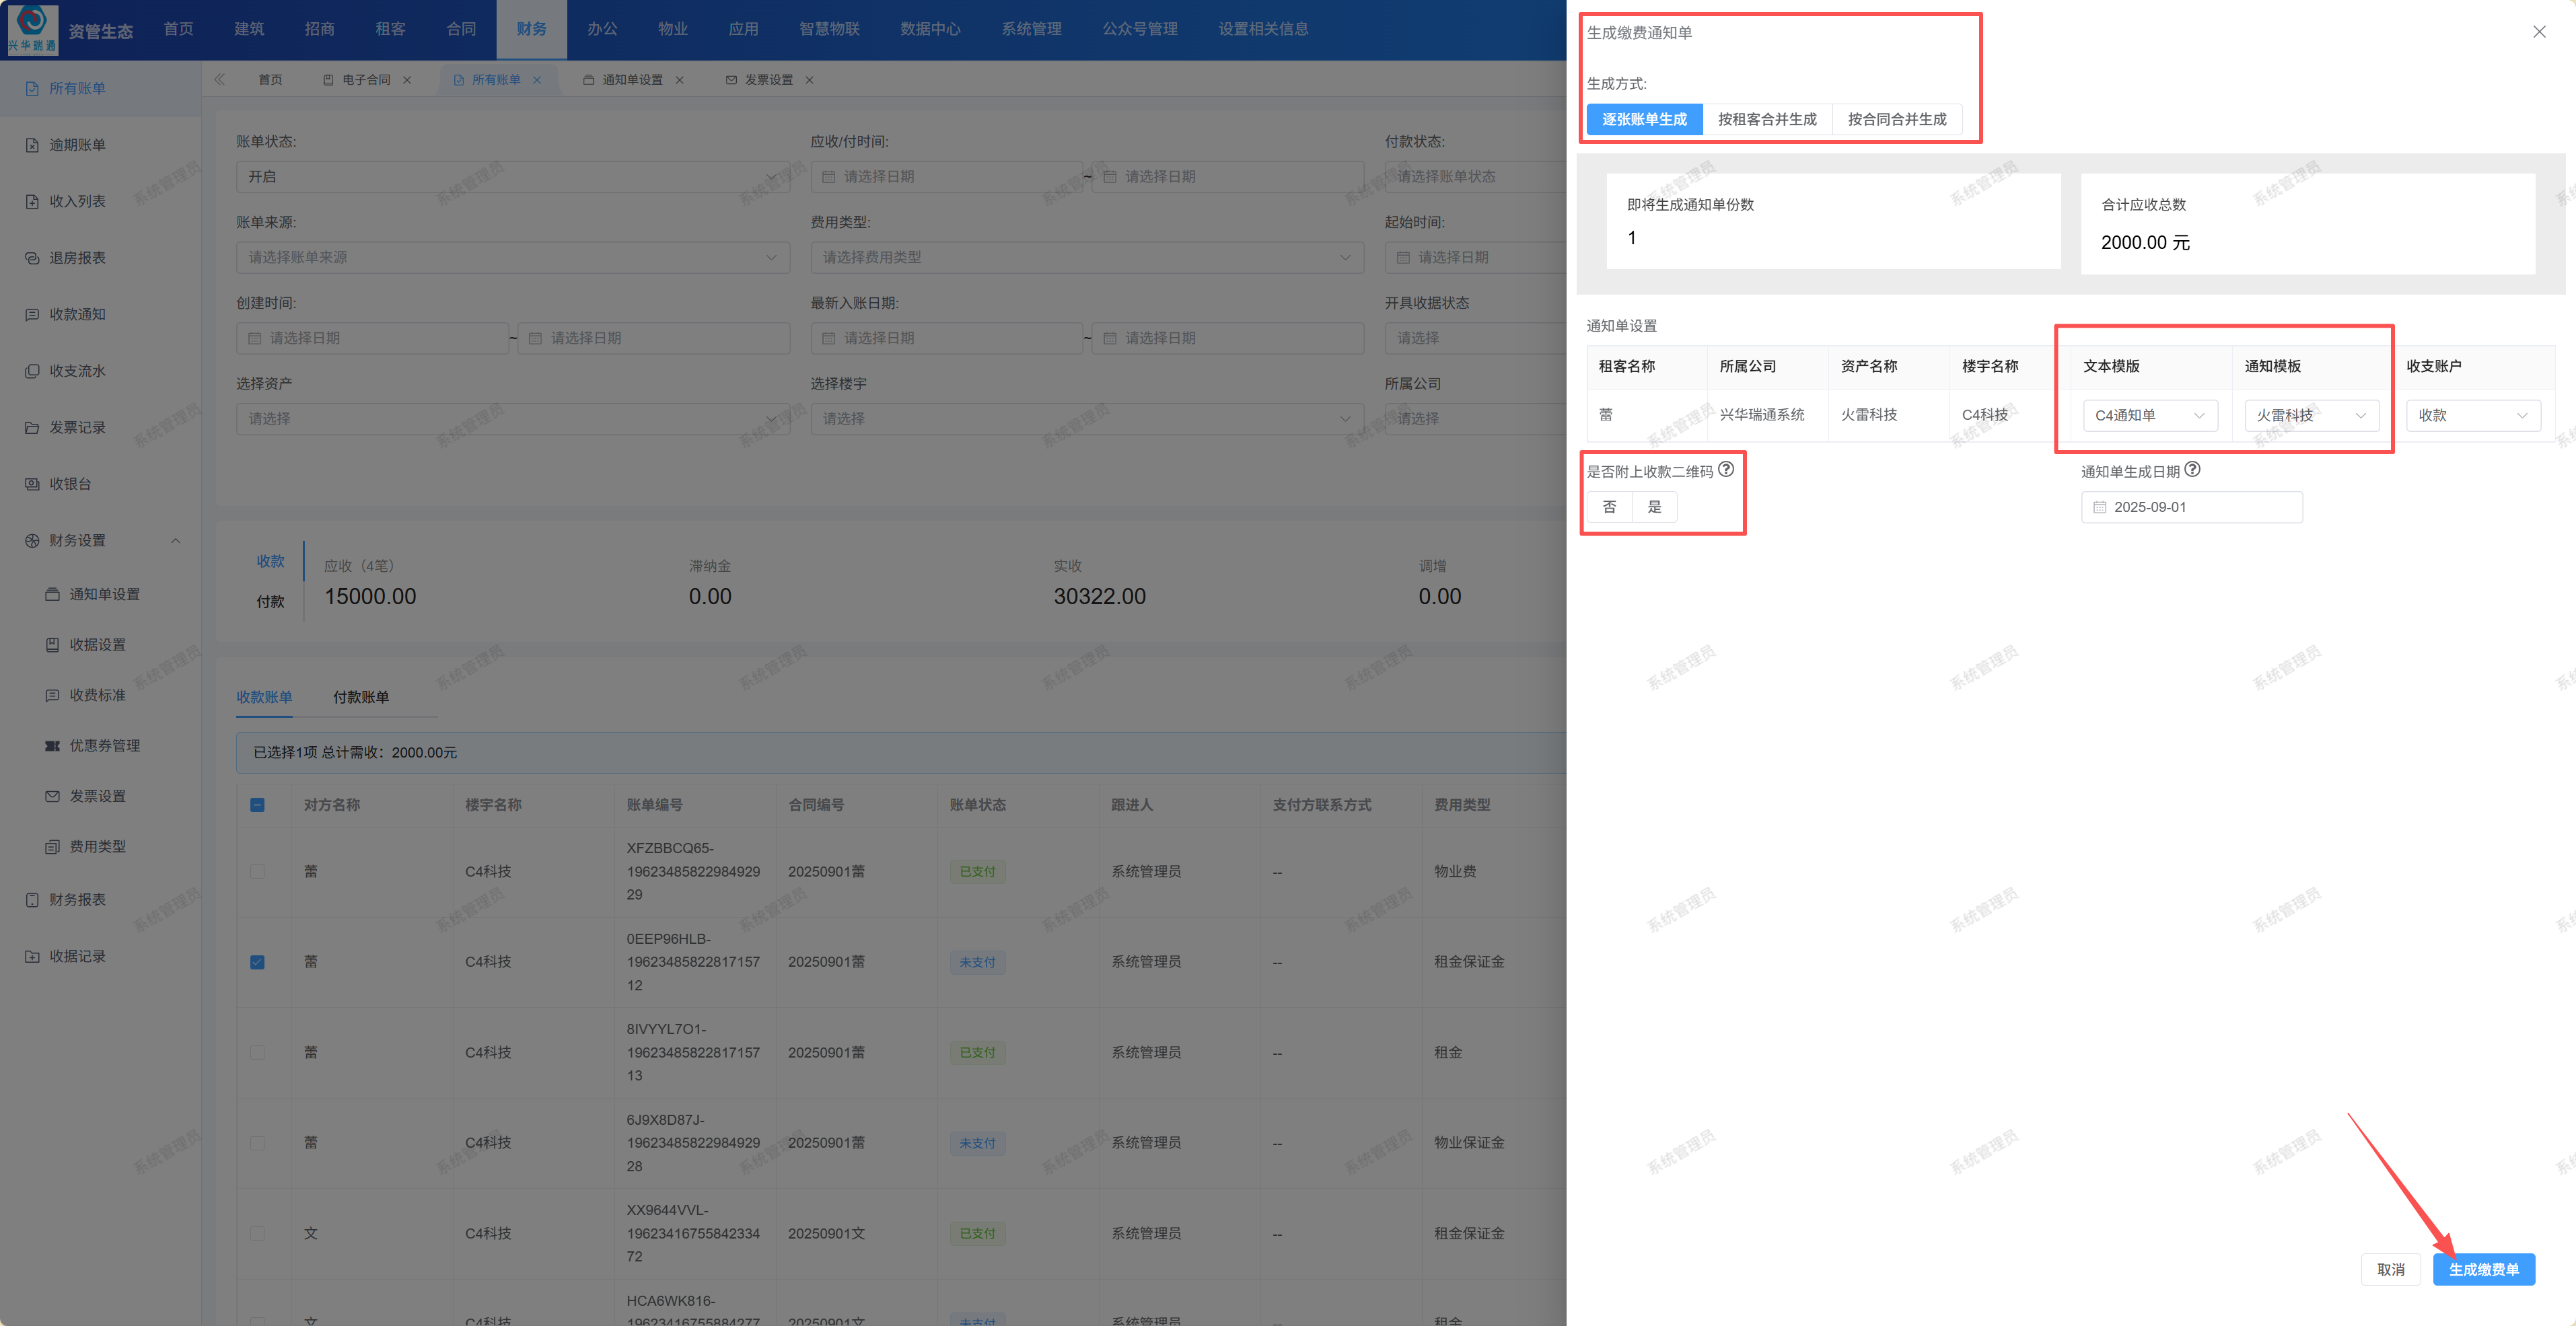
Task: Click the help icon beside 通知单生成日期
Action: pos(2192,469)
